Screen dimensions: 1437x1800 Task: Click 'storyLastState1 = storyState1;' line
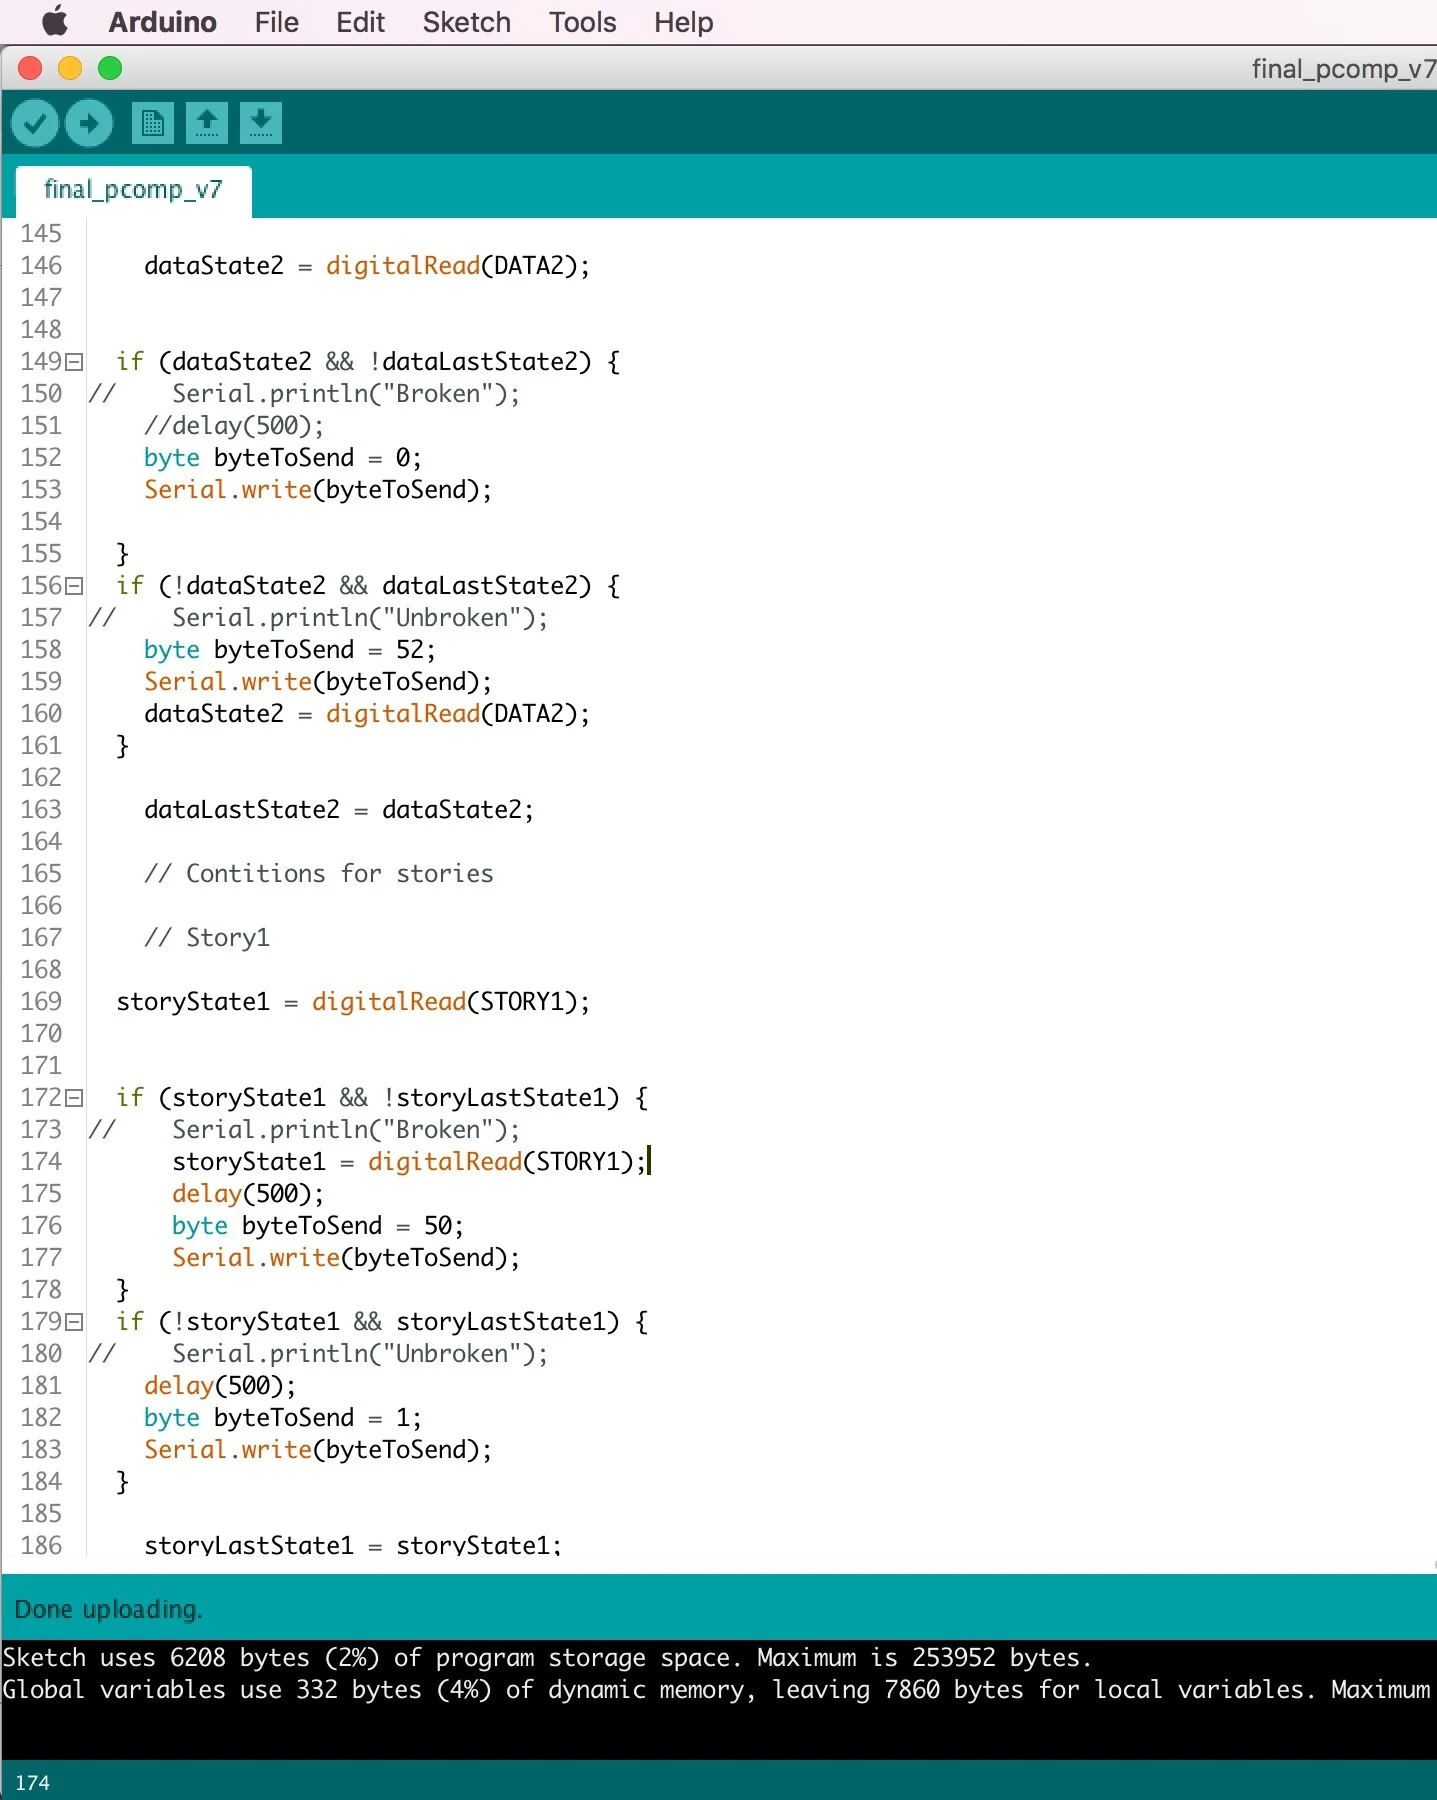pos(353,1545)
